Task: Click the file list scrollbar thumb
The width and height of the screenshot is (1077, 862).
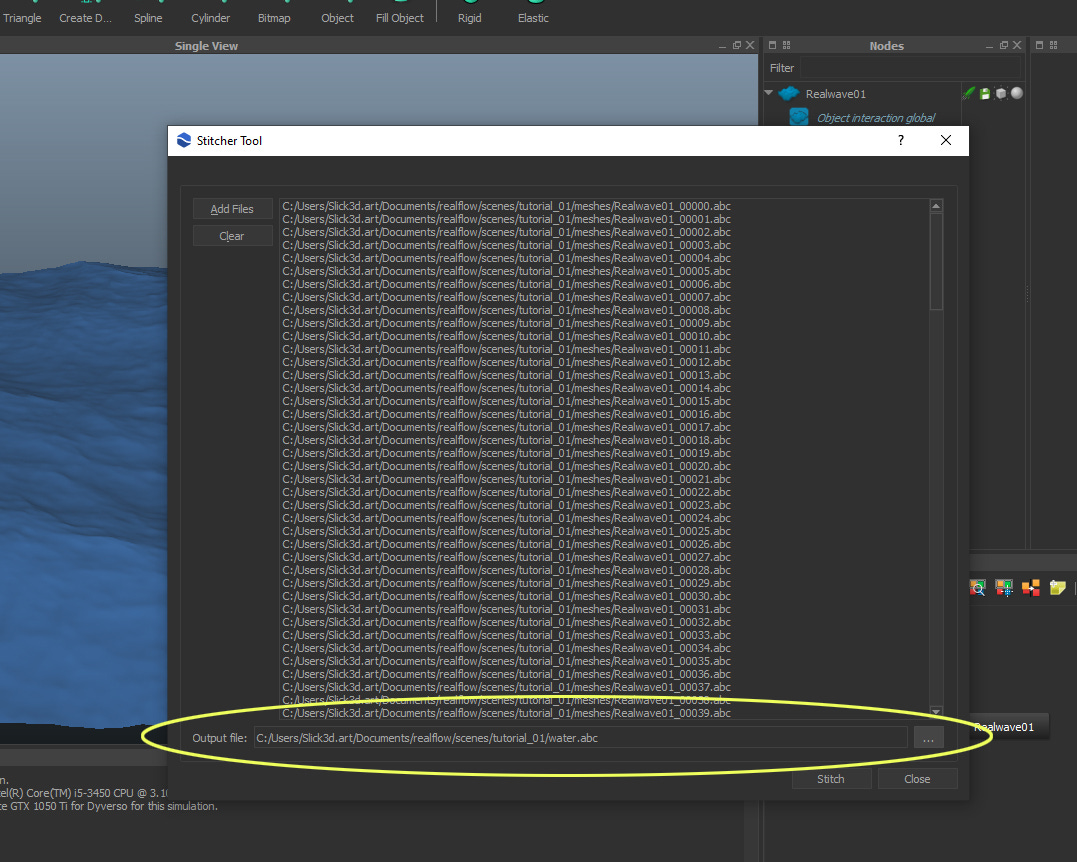Action: [936, 261]
